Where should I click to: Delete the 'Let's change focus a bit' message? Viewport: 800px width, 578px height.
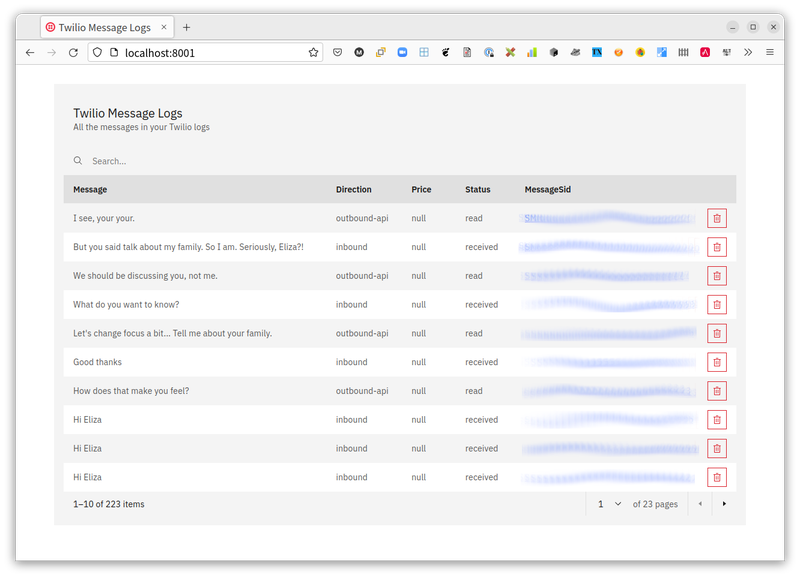717,334
